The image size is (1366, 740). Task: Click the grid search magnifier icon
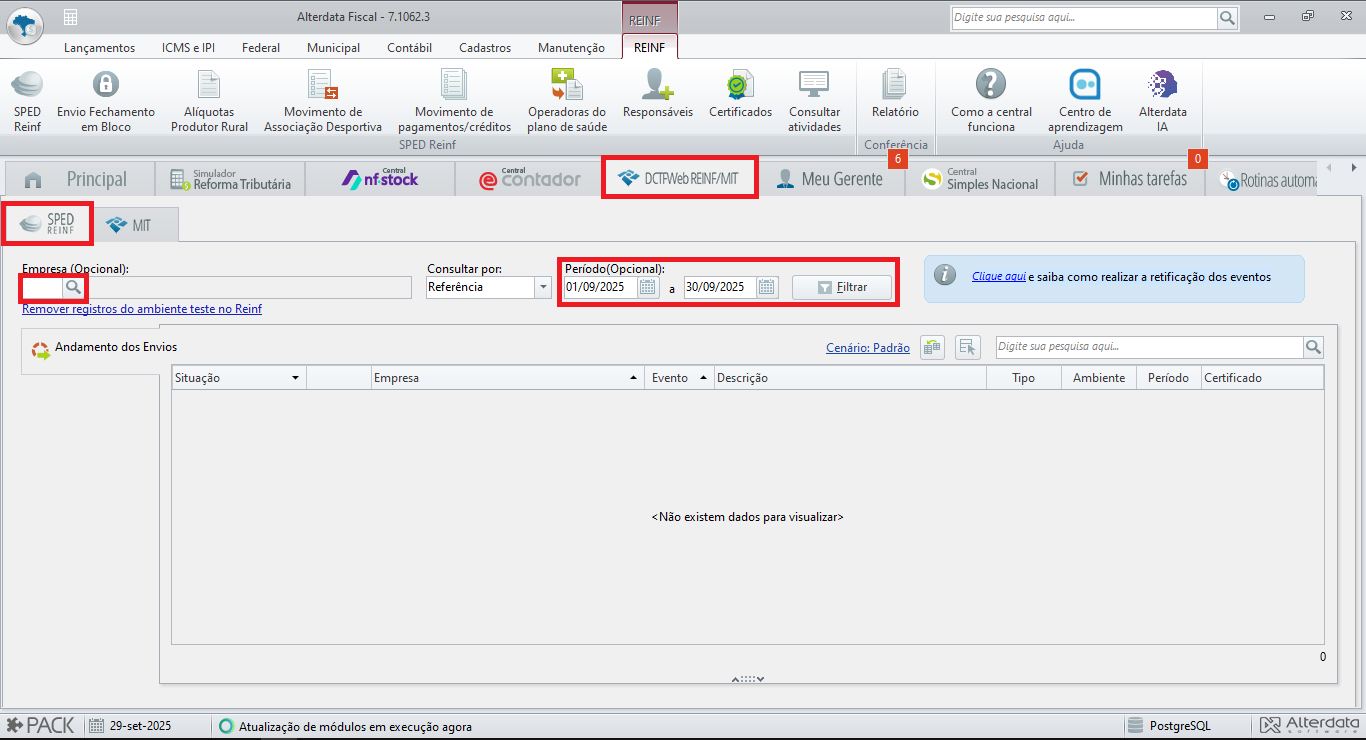(1313, 347)
